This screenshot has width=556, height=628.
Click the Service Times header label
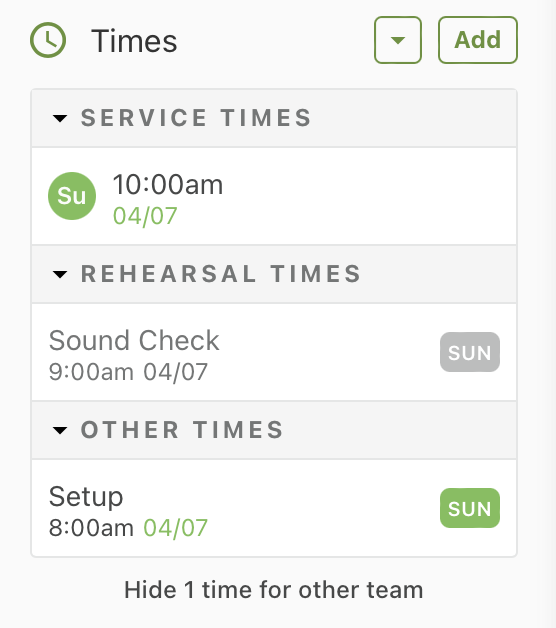(x=196, y=118)
